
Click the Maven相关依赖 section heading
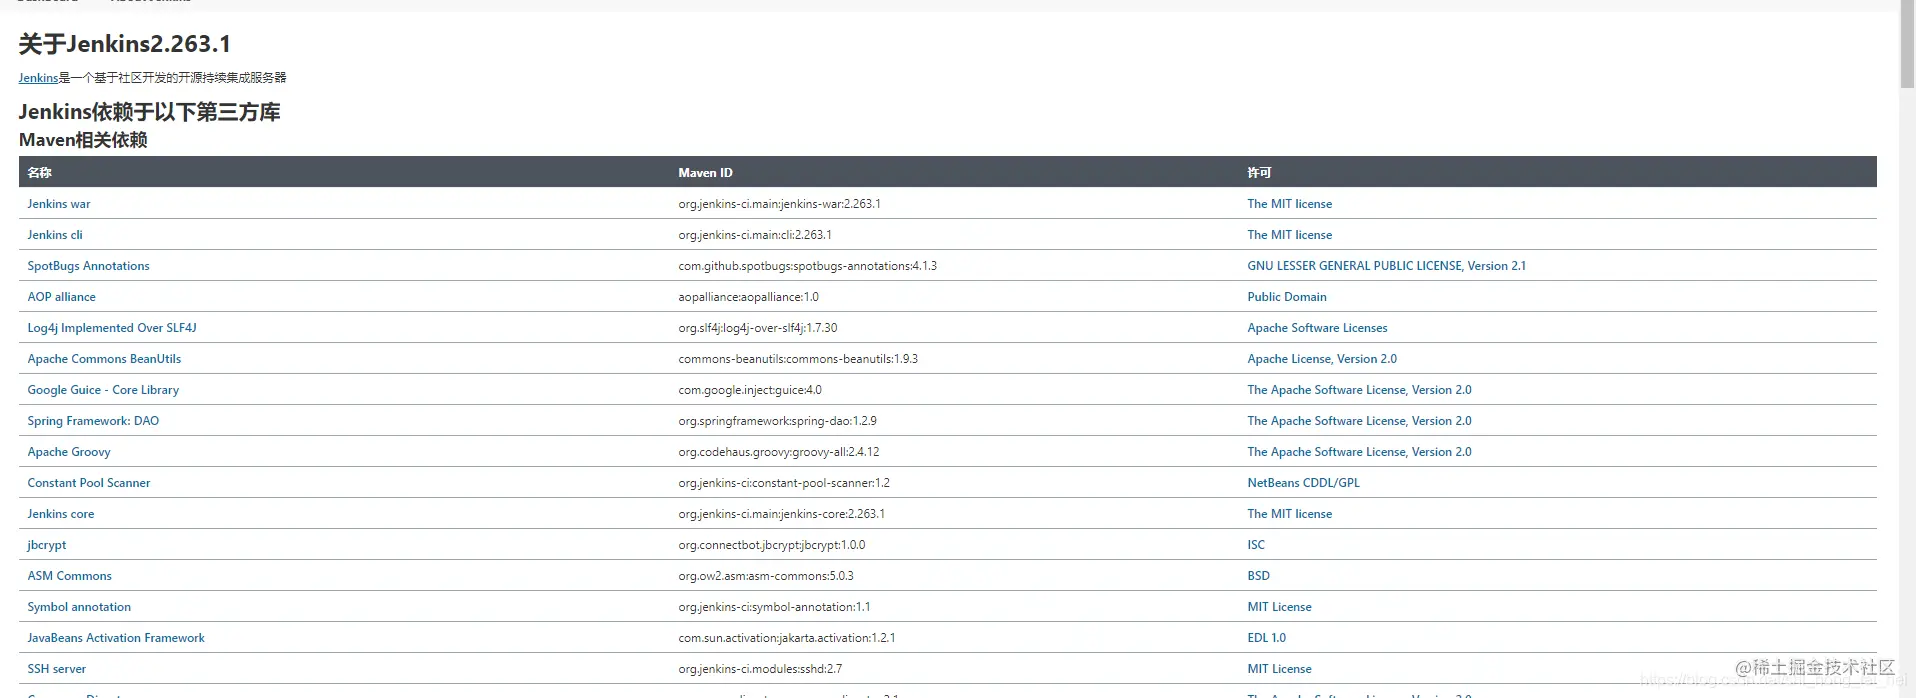pos(83,140)
